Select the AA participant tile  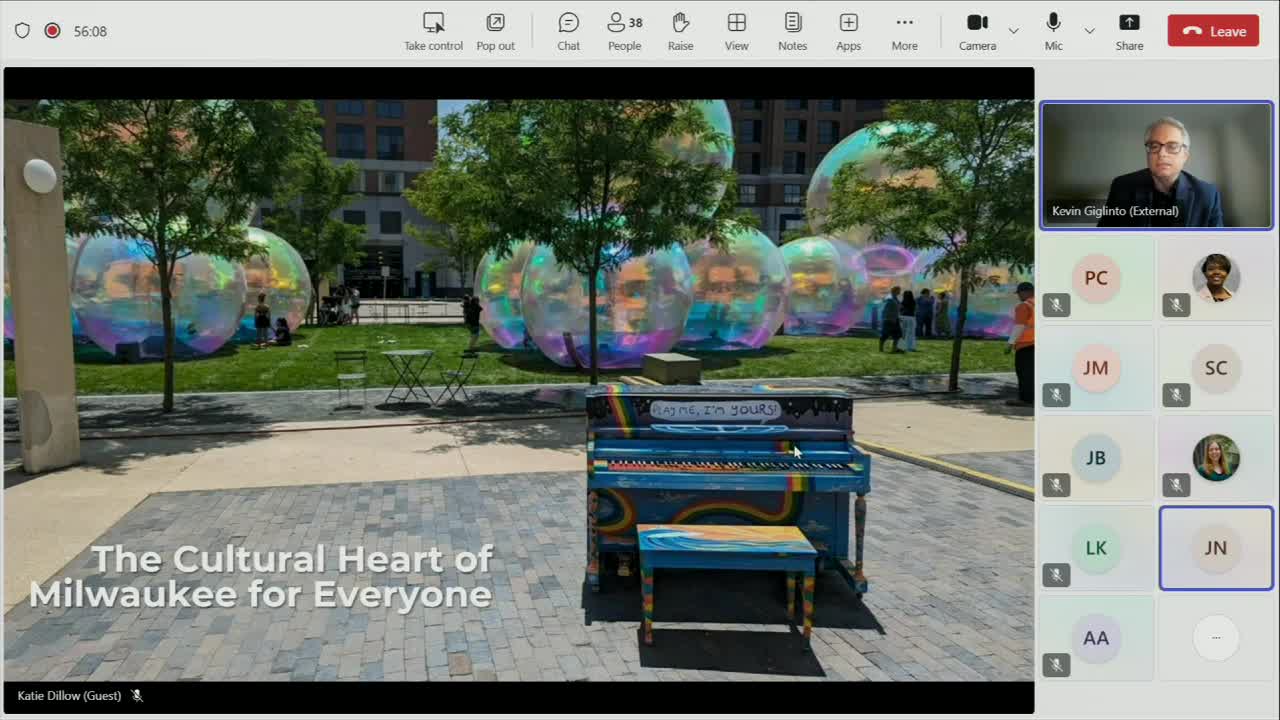(x=1097, y=638)
